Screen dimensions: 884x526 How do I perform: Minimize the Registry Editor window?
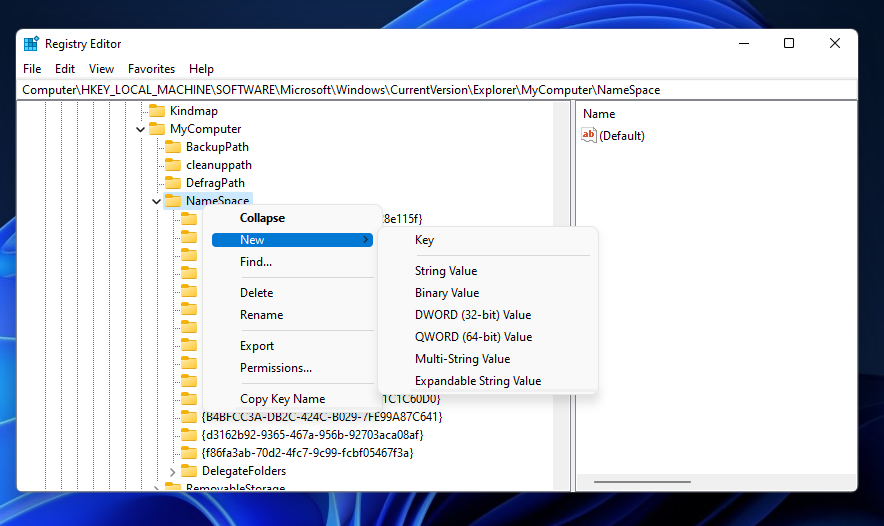(744, 43)
